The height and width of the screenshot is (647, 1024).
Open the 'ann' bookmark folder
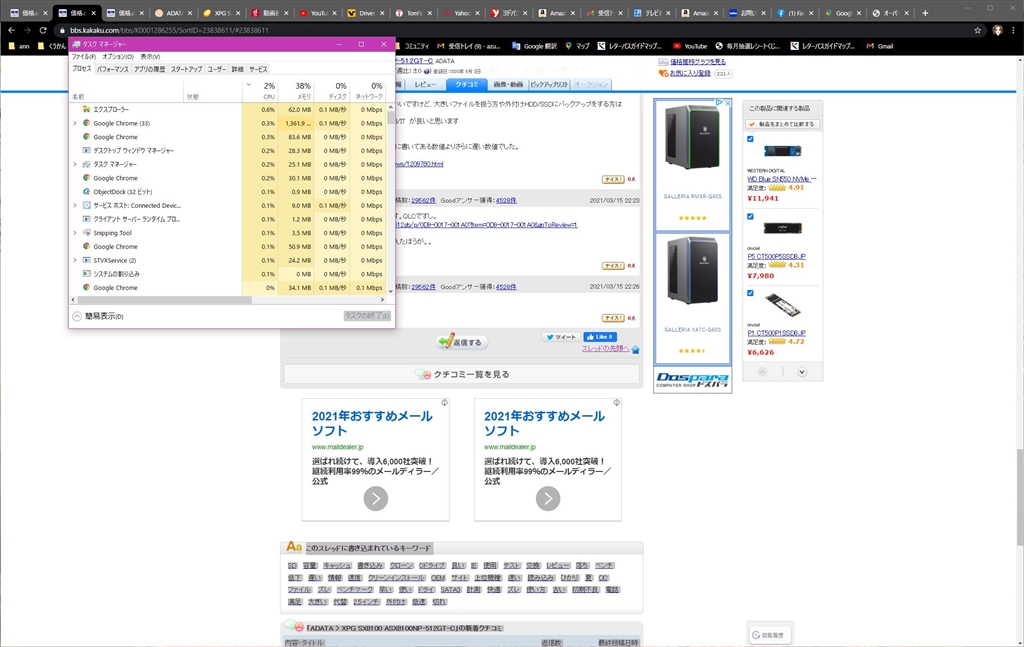pos(20,46)
